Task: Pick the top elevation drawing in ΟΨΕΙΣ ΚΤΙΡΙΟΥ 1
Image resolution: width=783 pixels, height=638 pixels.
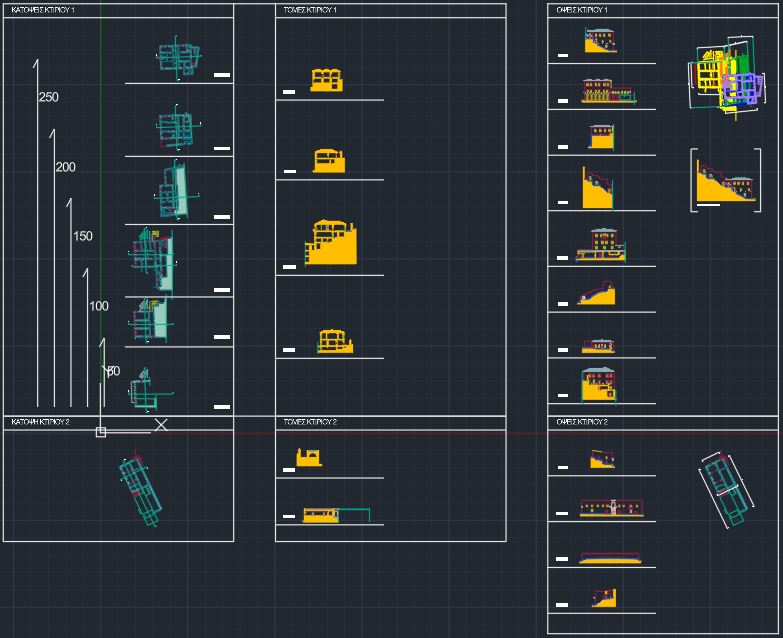Action: click(601, 41)
